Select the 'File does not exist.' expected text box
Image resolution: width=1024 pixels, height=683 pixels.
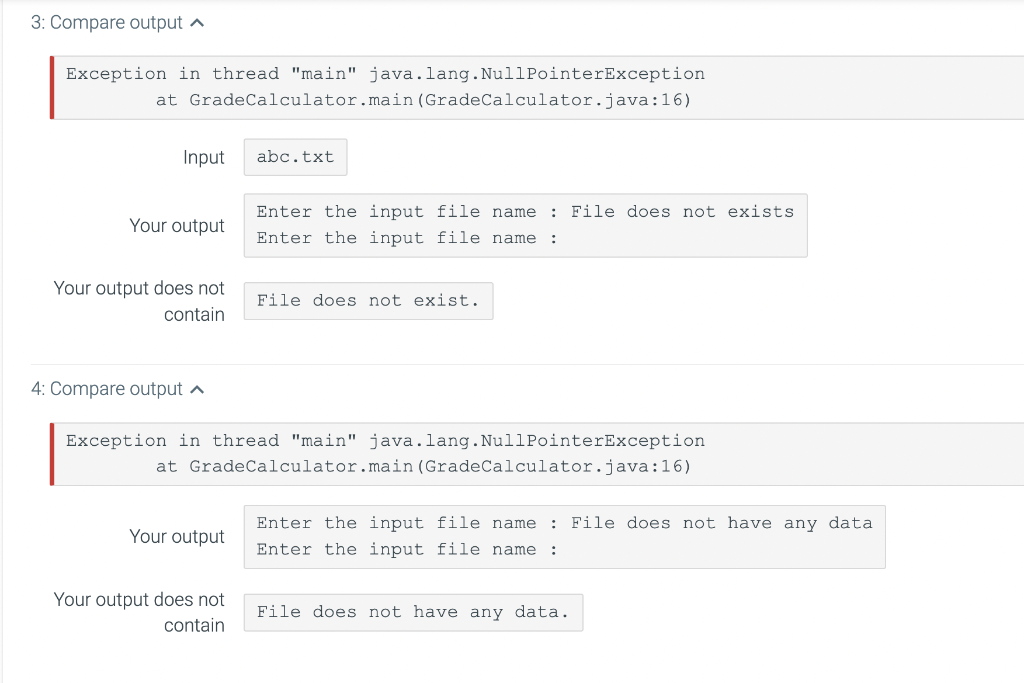pyautogui.click(x=368, y=300)
